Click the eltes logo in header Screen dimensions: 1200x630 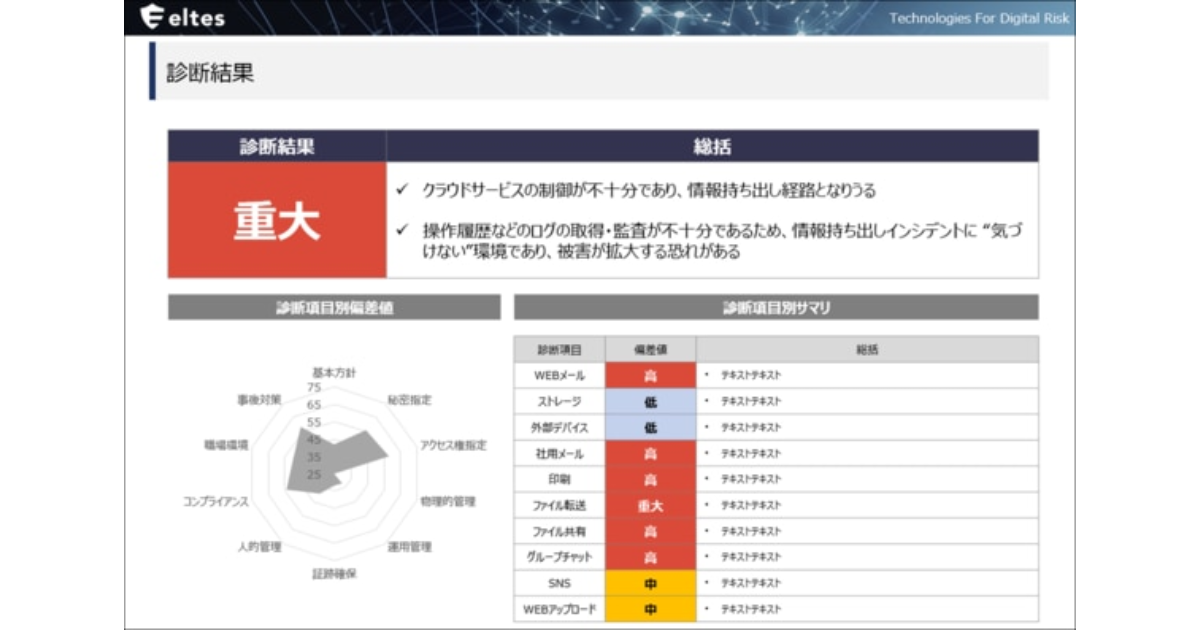[183, 17]
